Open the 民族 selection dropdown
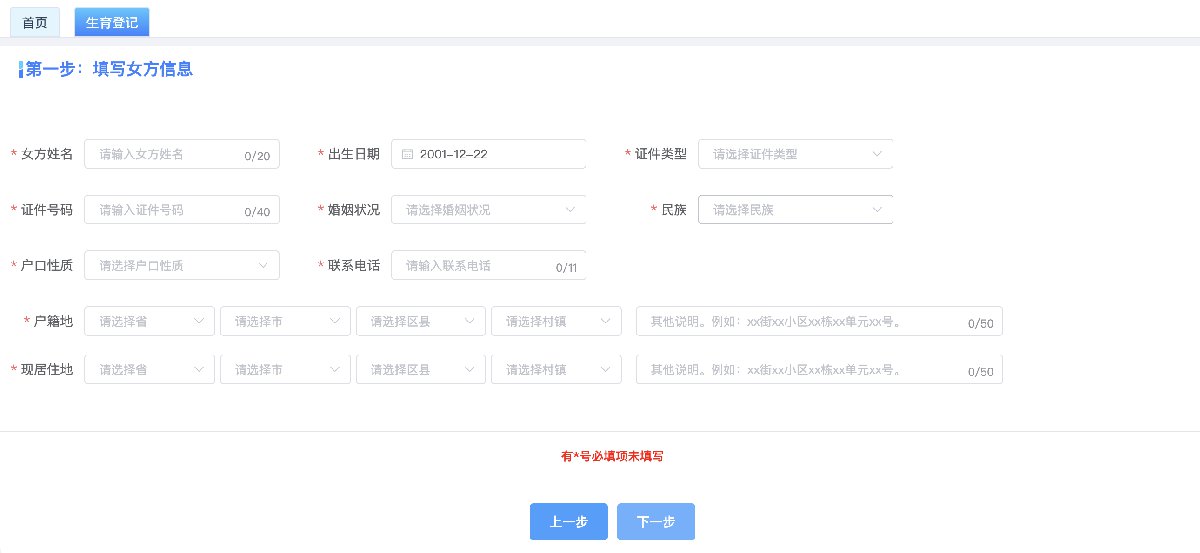 point(795,210)
